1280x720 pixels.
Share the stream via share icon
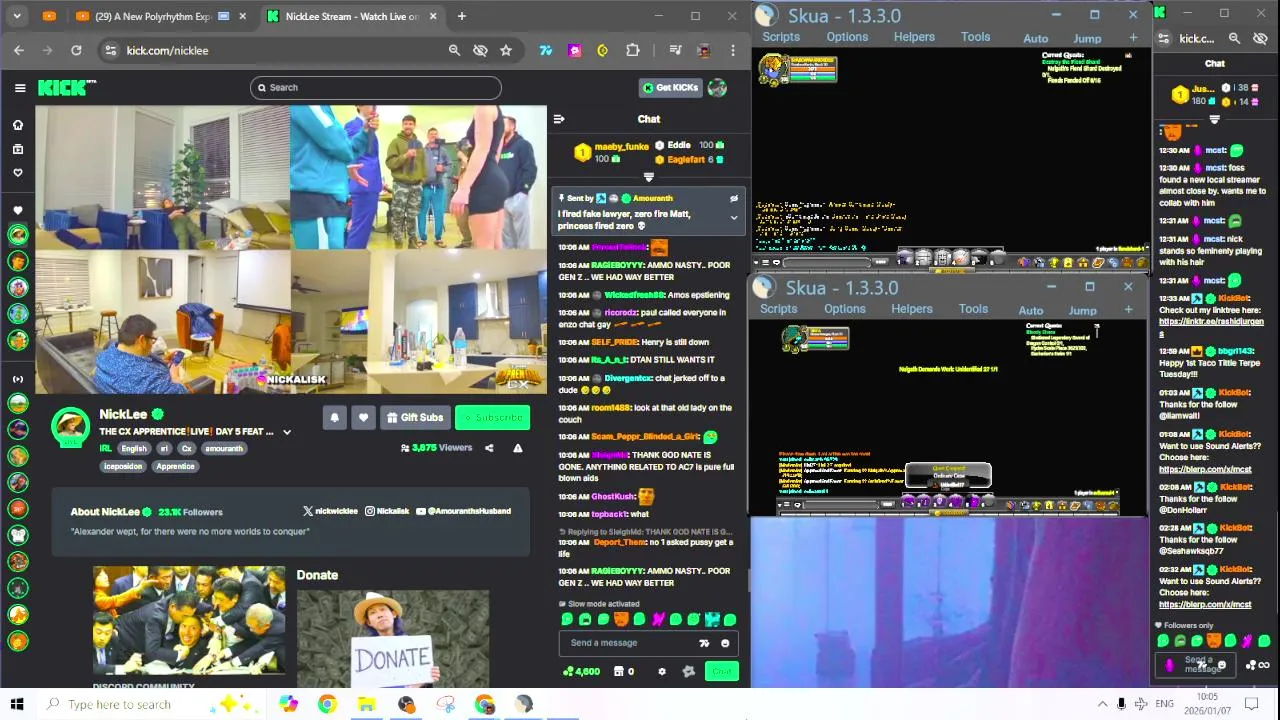489,448
